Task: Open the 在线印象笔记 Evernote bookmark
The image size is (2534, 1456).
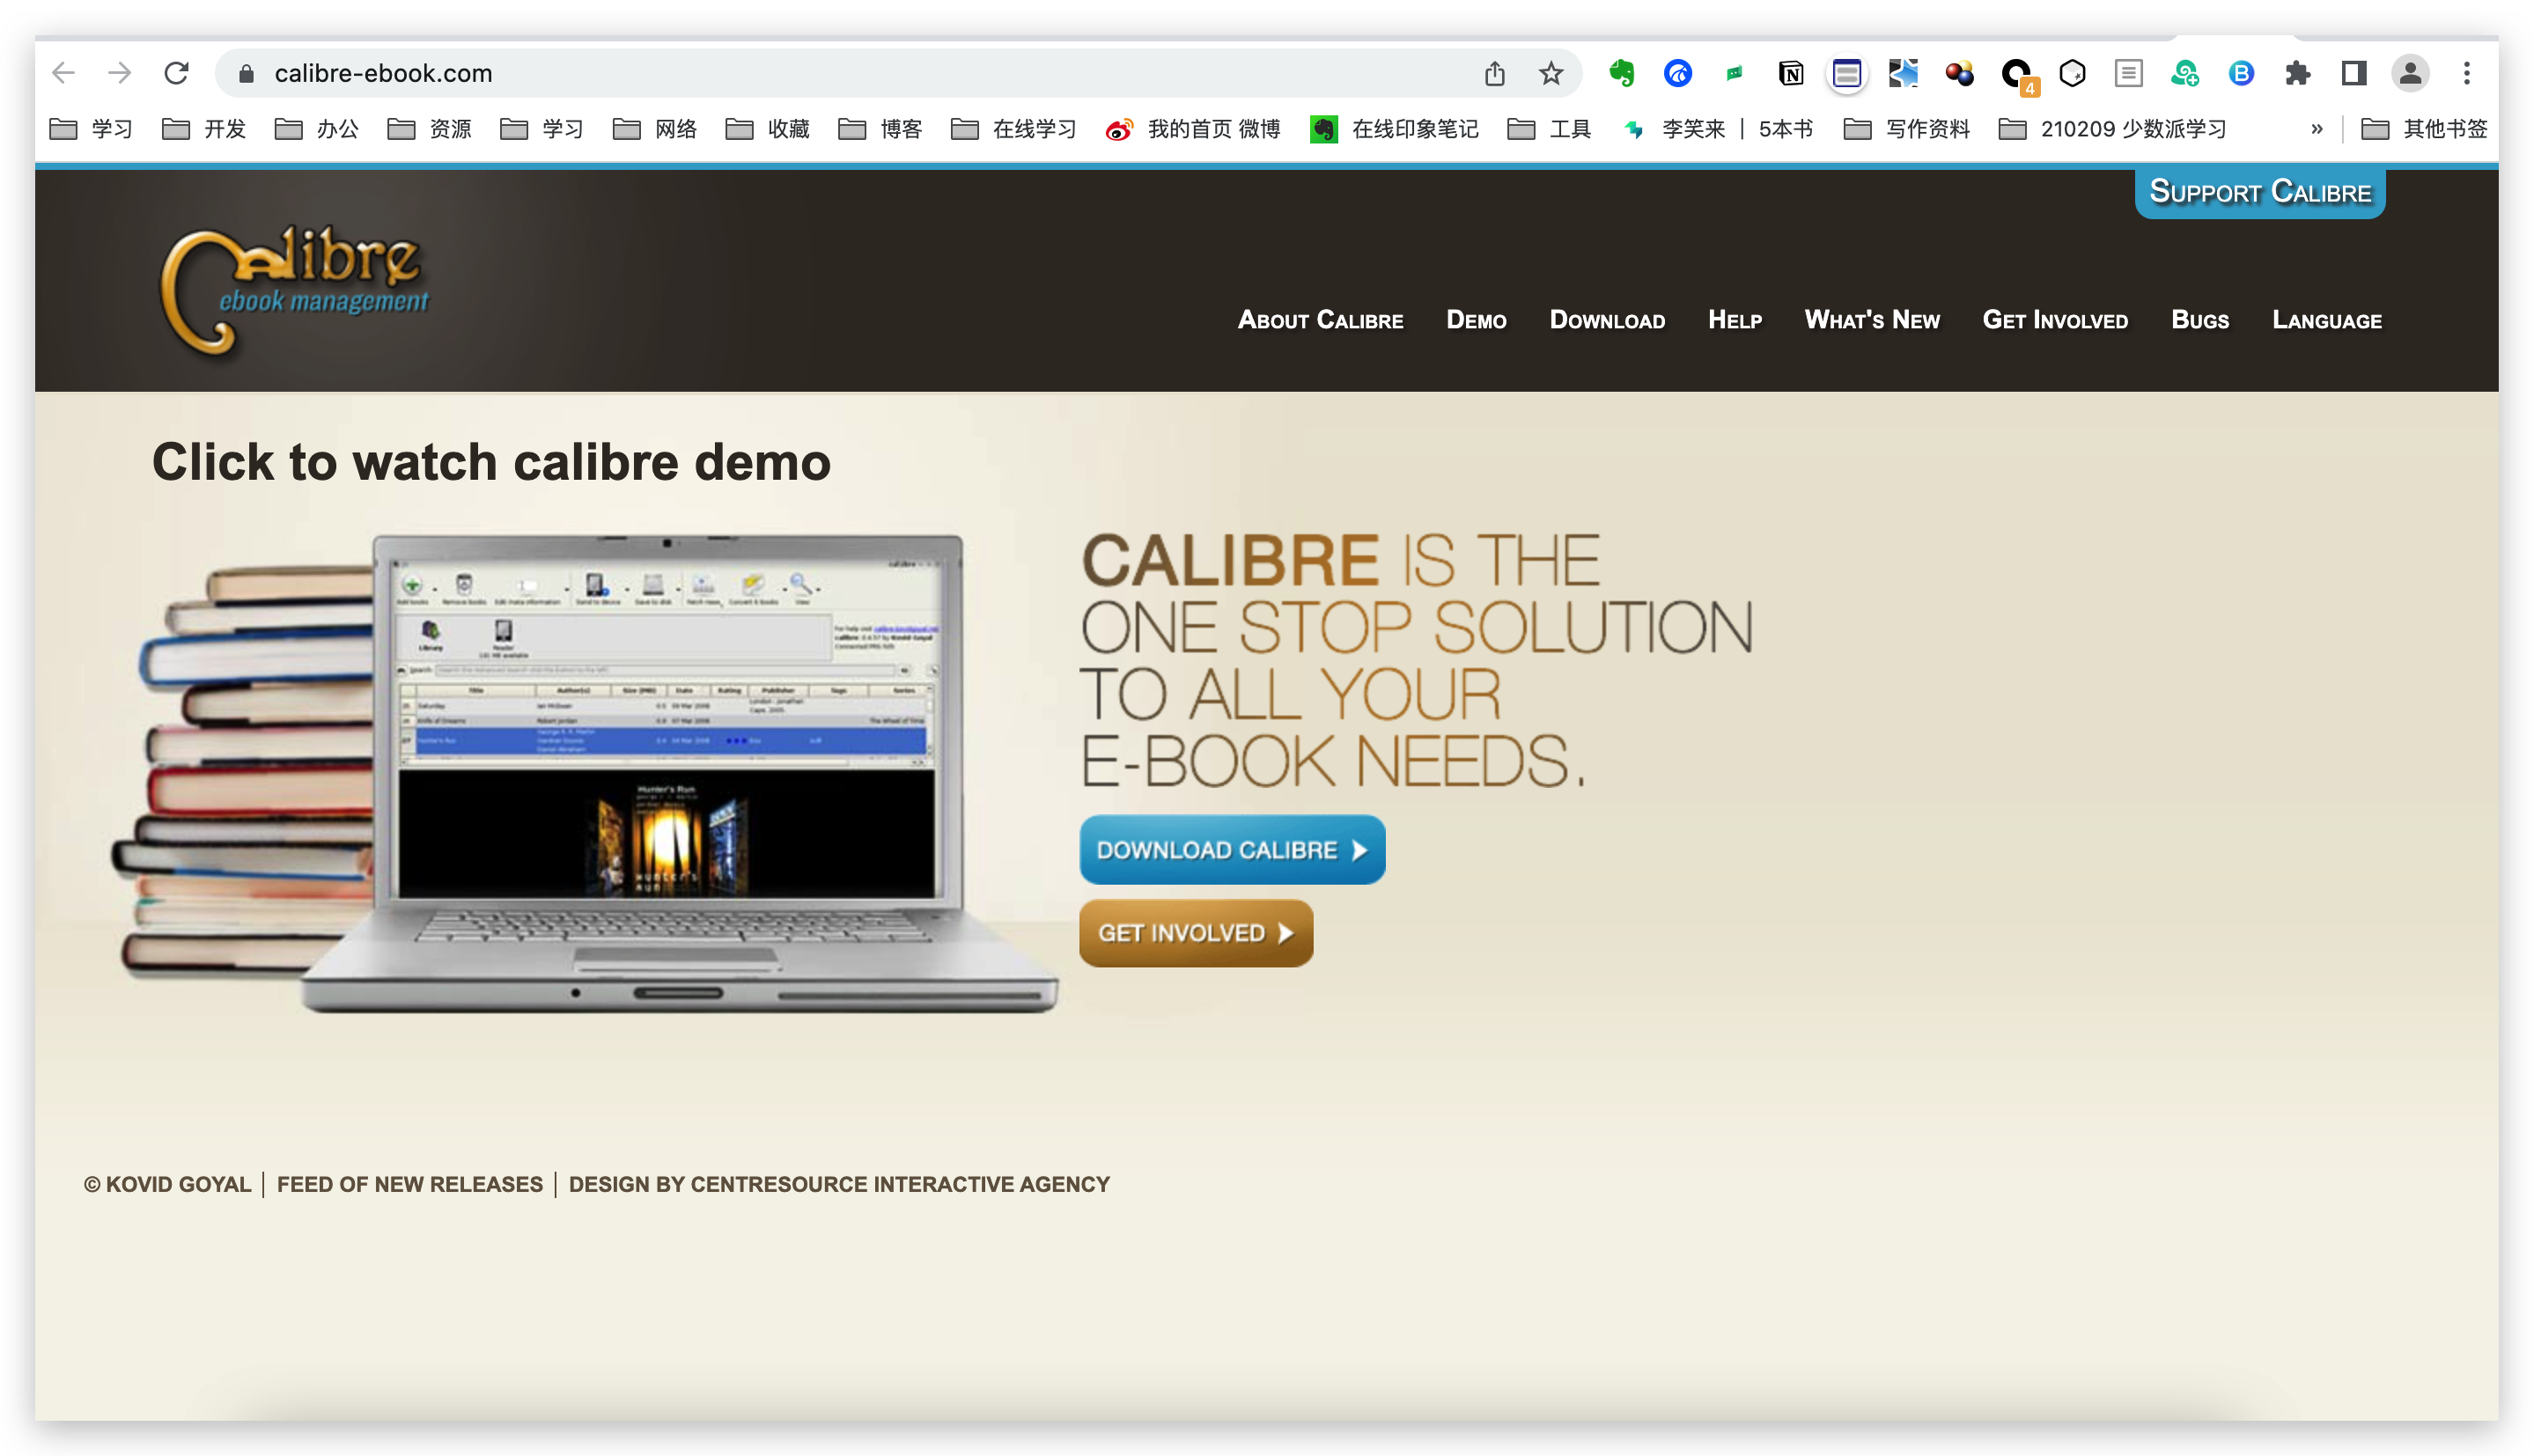Action: click(x=1394, y=129)
